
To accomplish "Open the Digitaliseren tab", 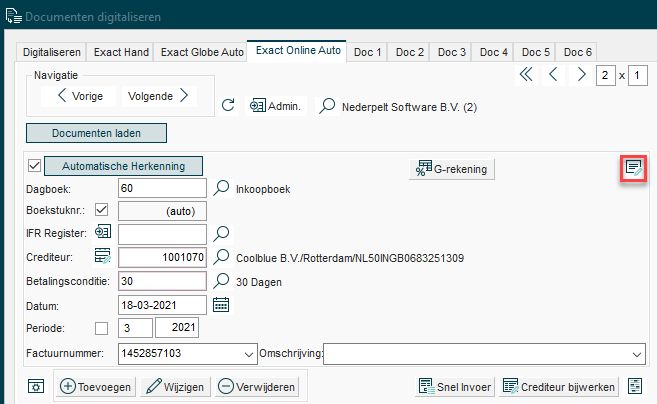I will pos(53,52).
